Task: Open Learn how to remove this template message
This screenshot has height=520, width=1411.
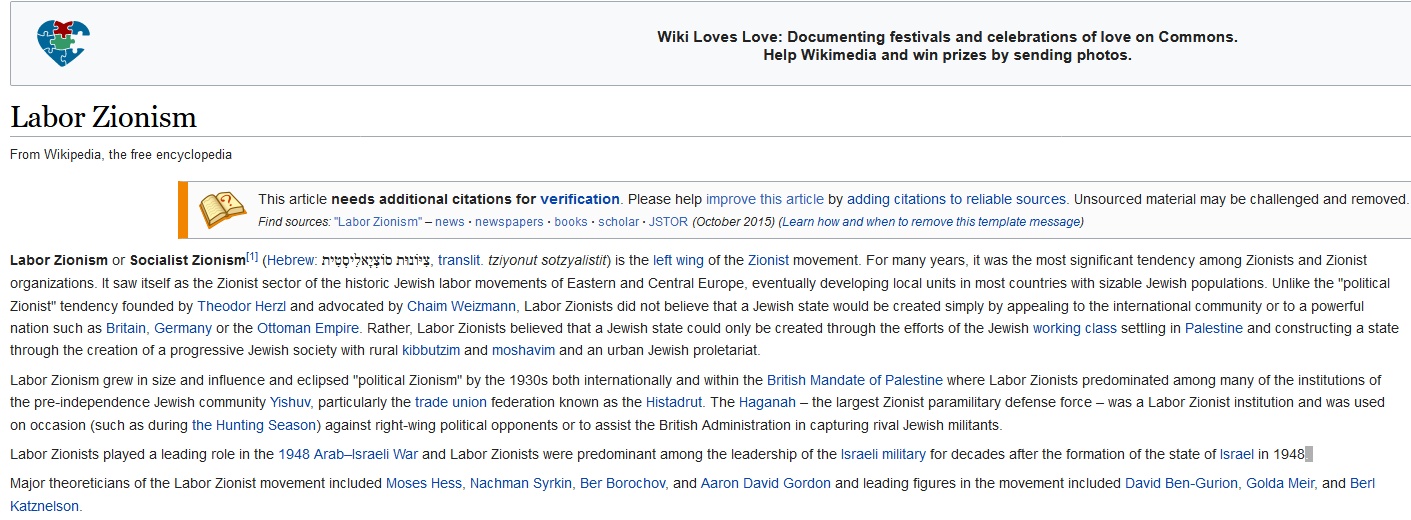Action: pyautogui.click(x=932, y=222)
